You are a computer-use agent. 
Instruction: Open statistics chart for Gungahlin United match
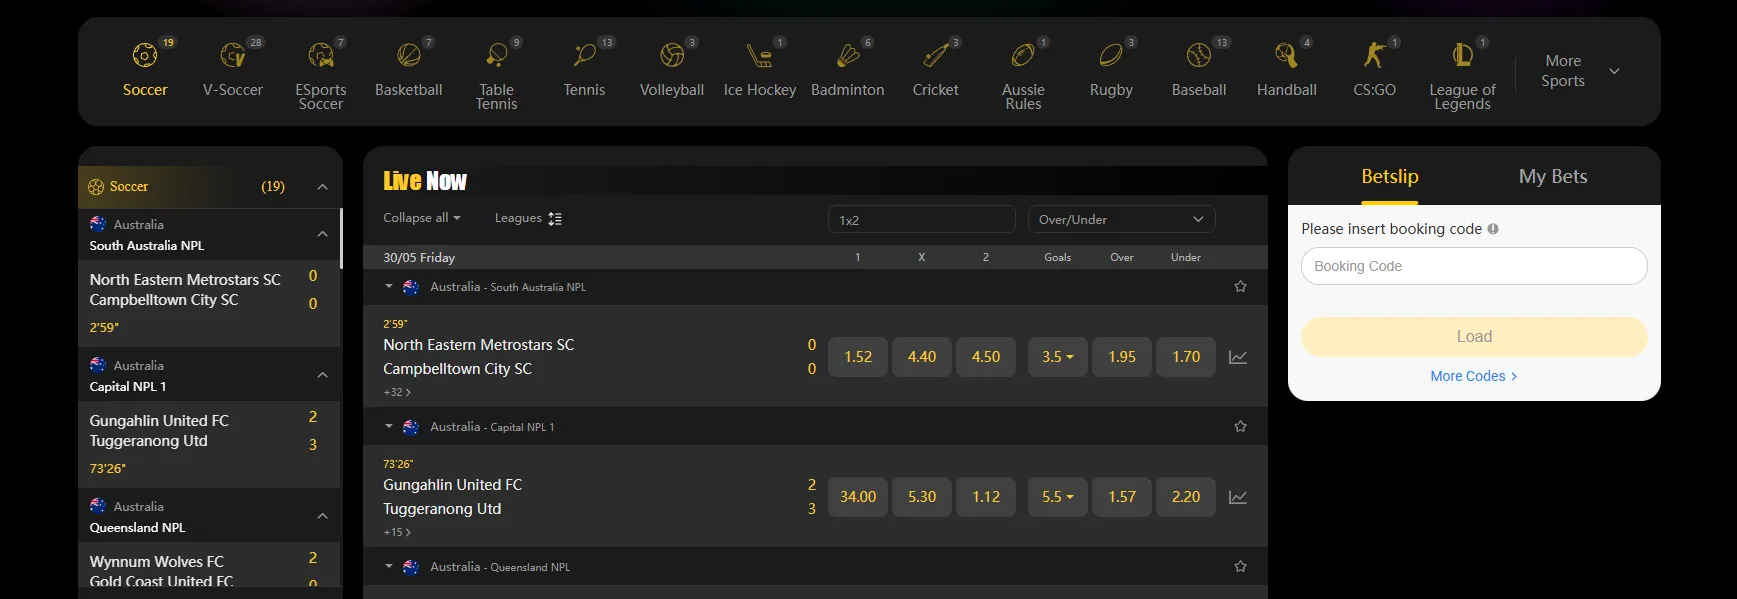coord(1238,497)
